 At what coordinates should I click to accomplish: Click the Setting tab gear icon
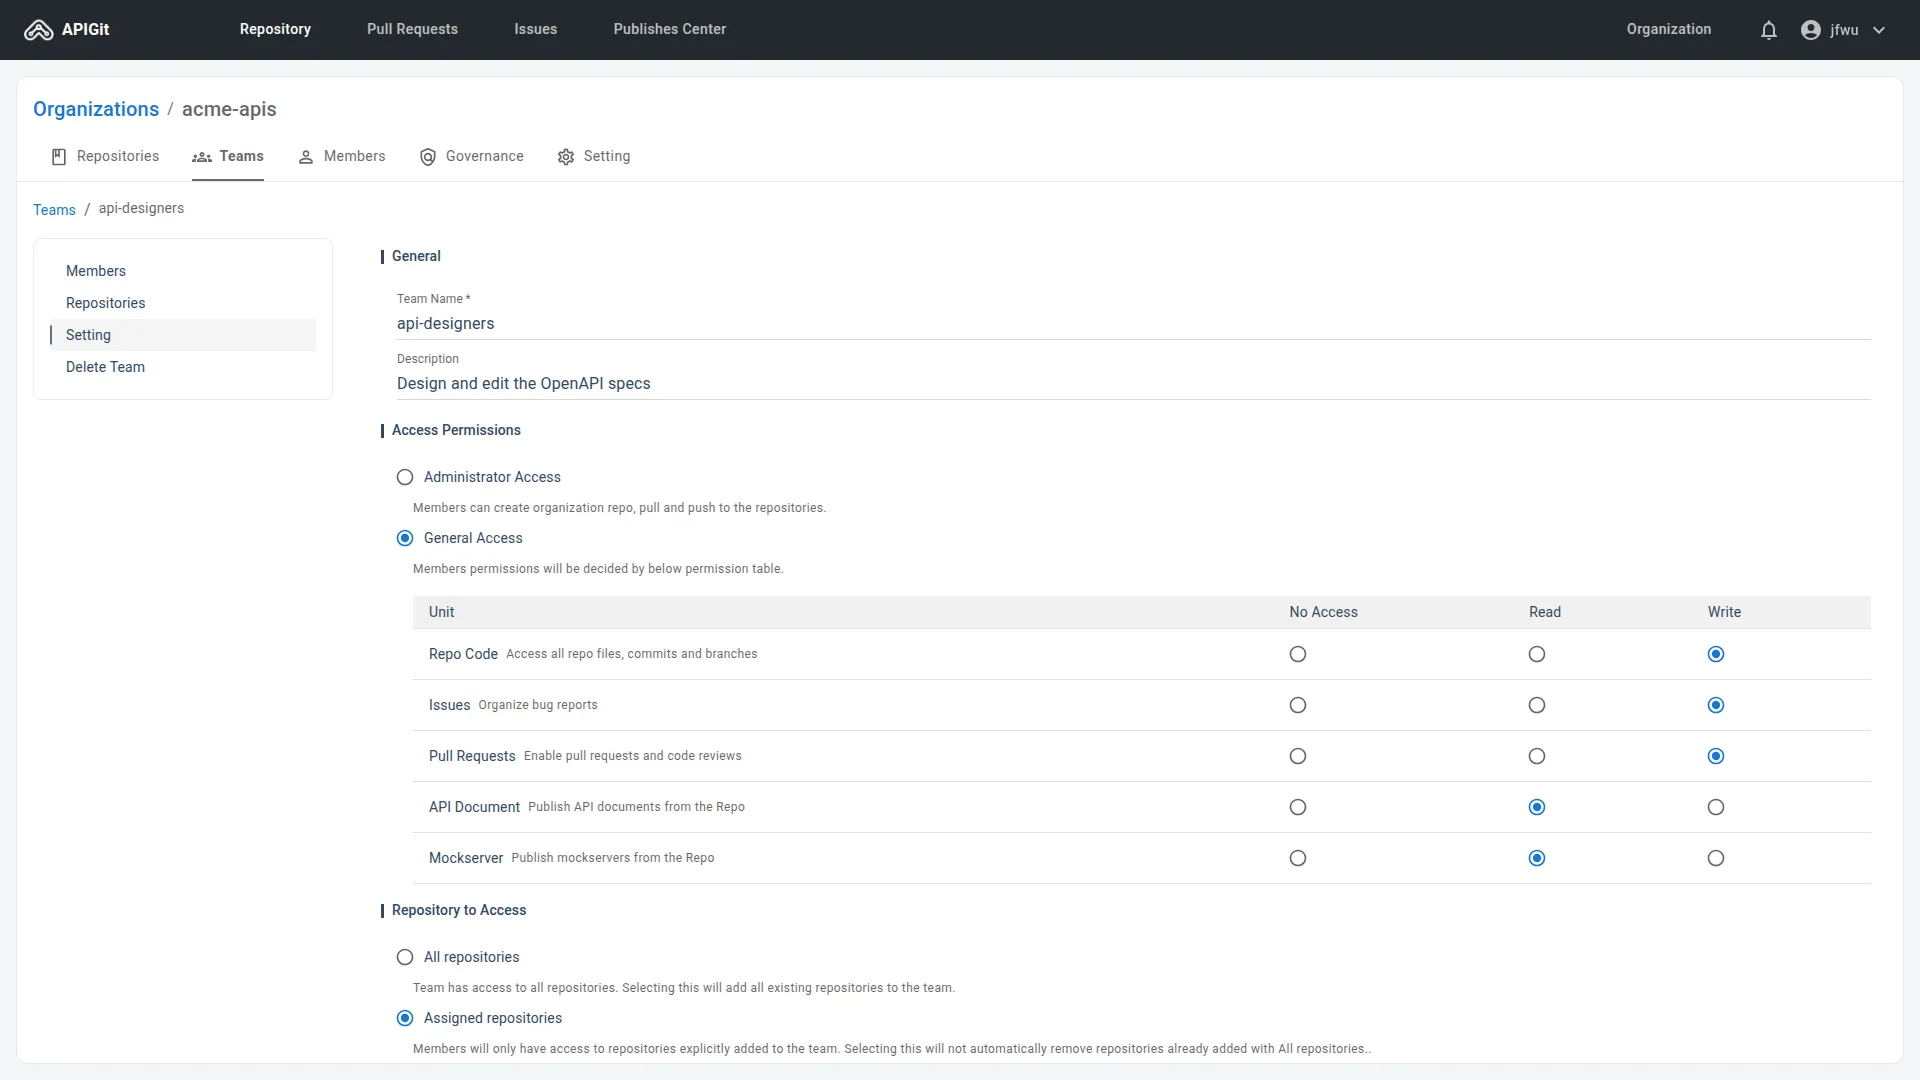pyautogui.click(x=566, y=157)
